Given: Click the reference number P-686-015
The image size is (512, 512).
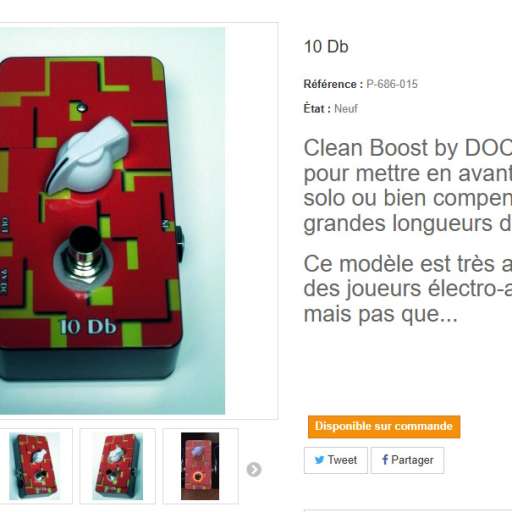Looking at the screenshot, I should point(392,84).
